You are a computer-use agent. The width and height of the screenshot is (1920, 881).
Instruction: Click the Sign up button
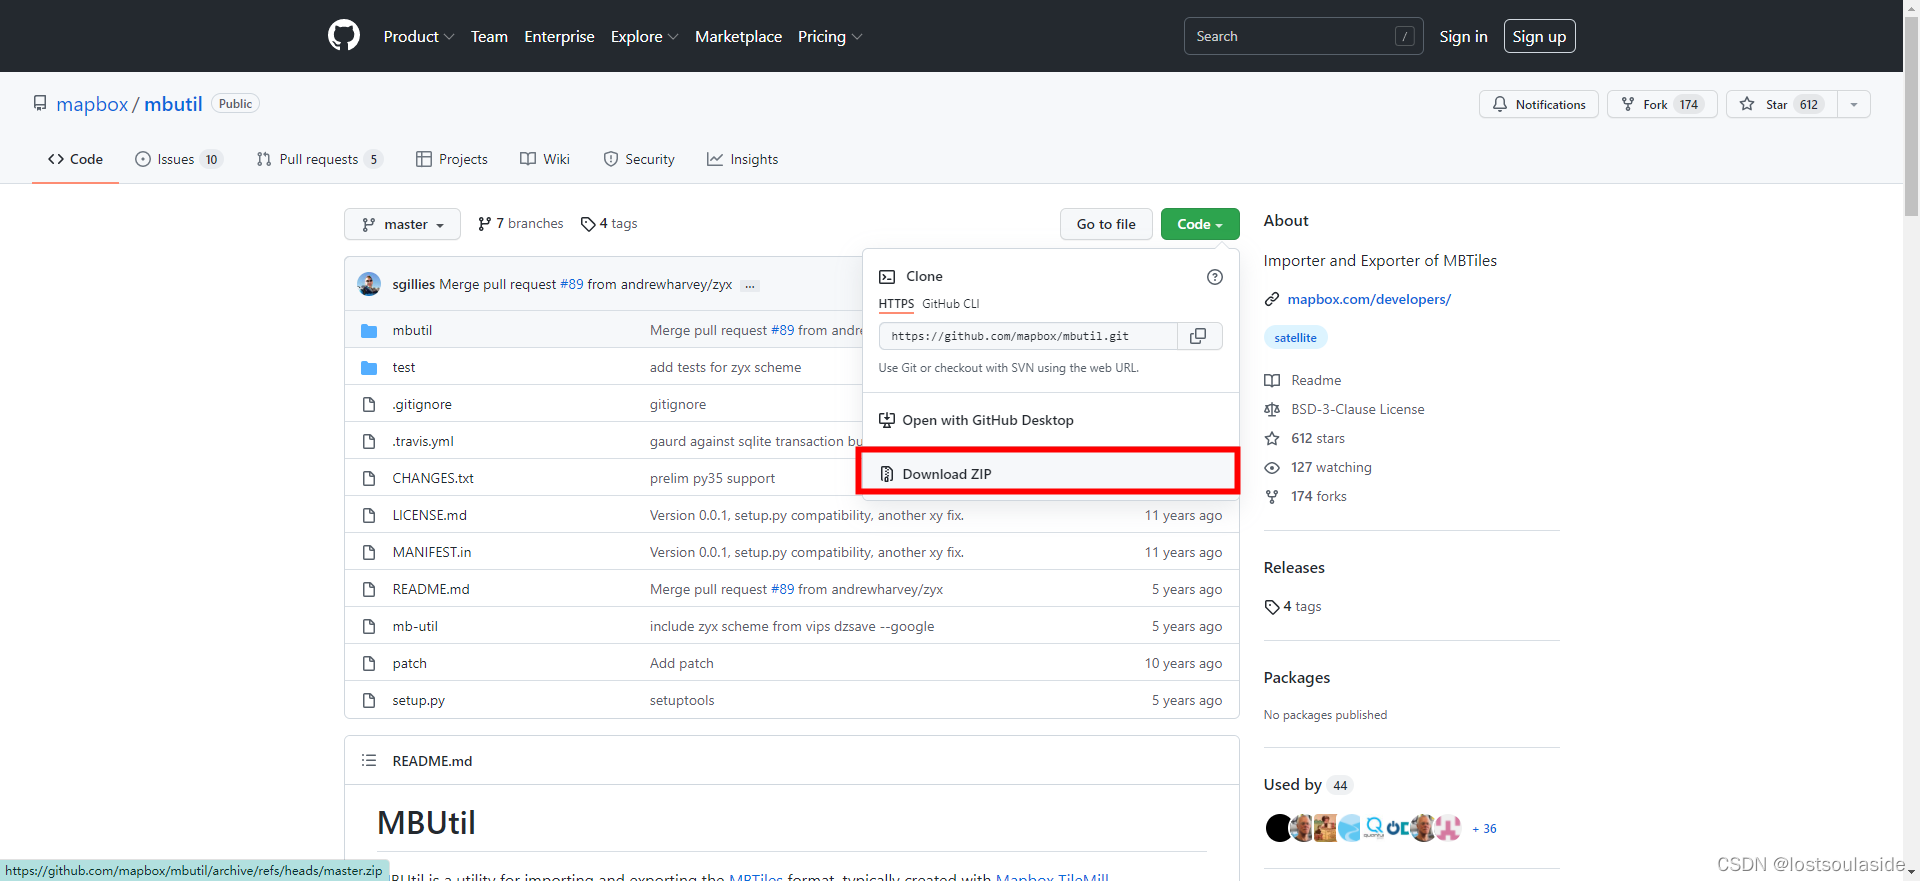tap(1540, 36)
